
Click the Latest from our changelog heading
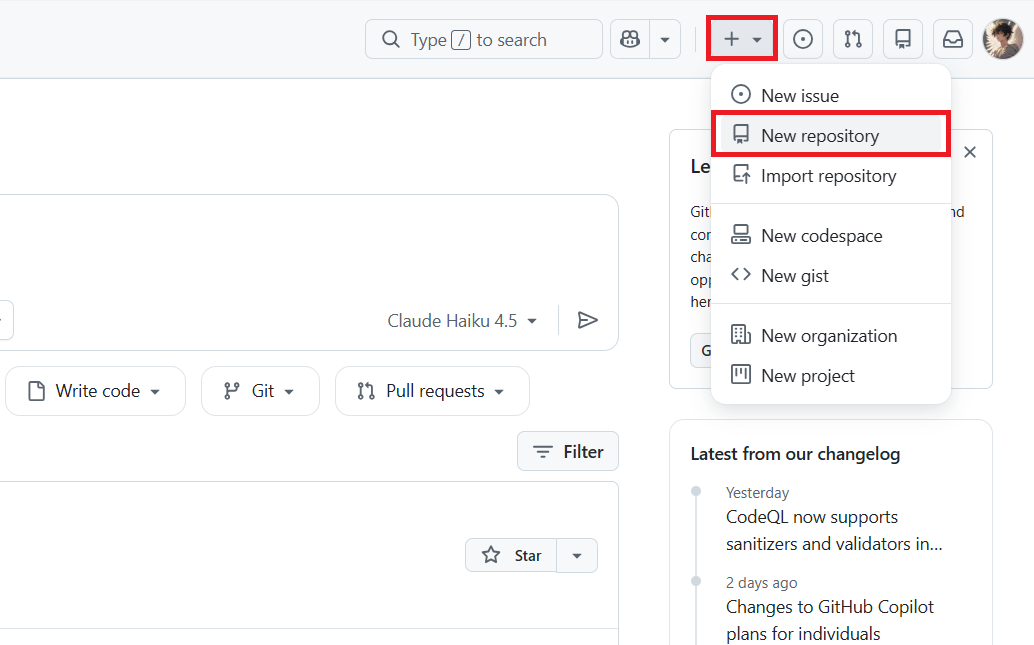[795, 454]
